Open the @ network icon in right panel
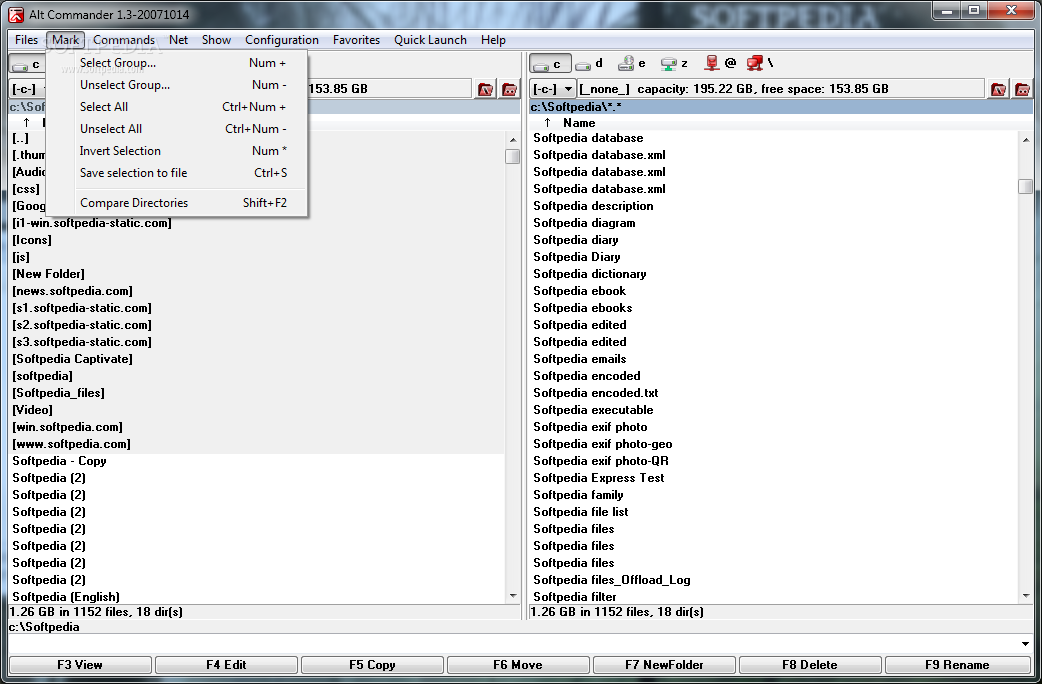This screenshot has height=684, width=1042. click(x=721, y=64)
